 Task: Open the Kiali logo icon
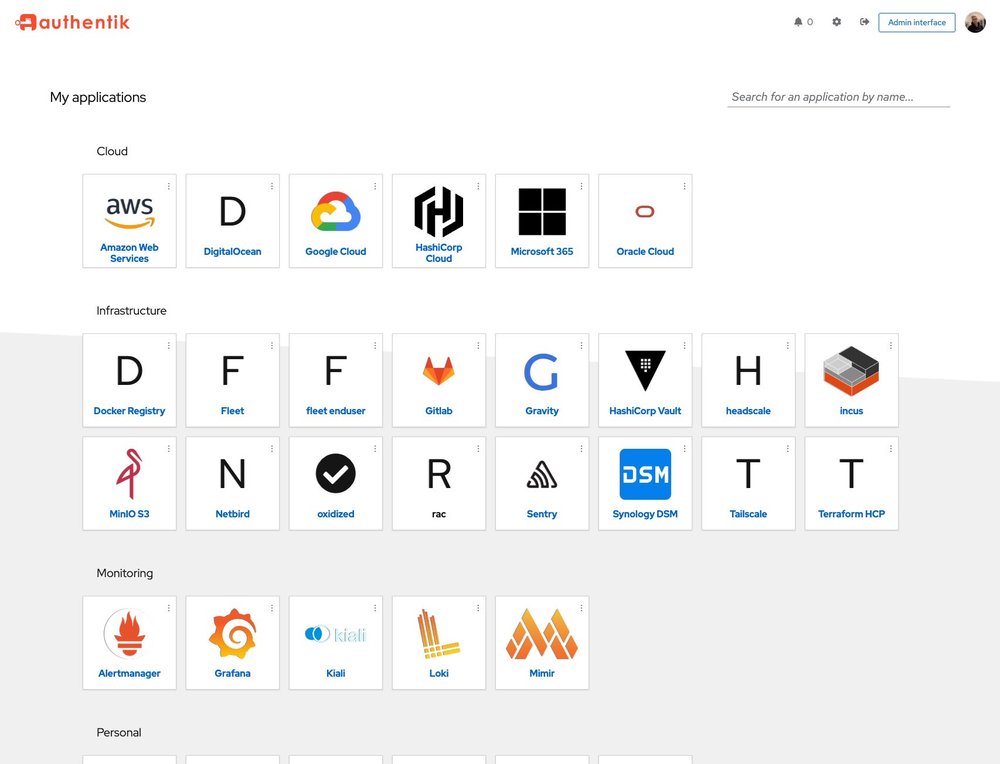pyautogui.click(x=335, y=634)
